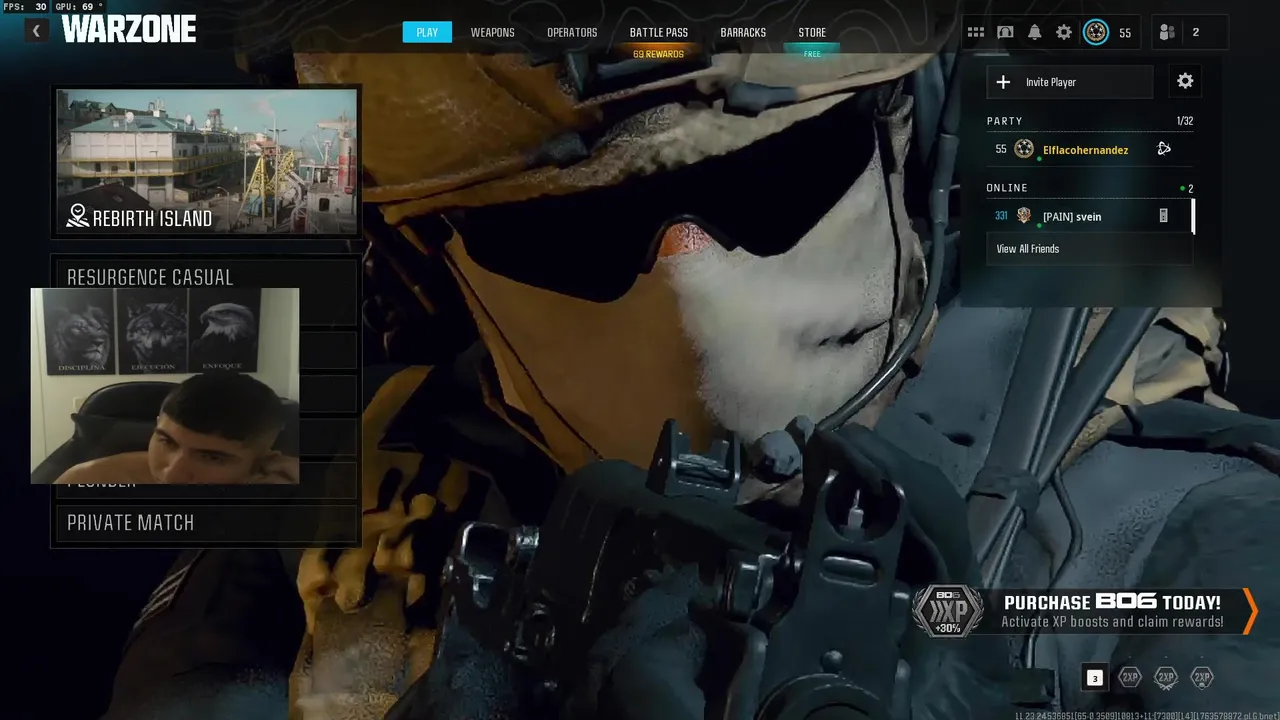Open the STORE tab
The width and height of the screenshot is (1280, 720).
click(812, 33)
